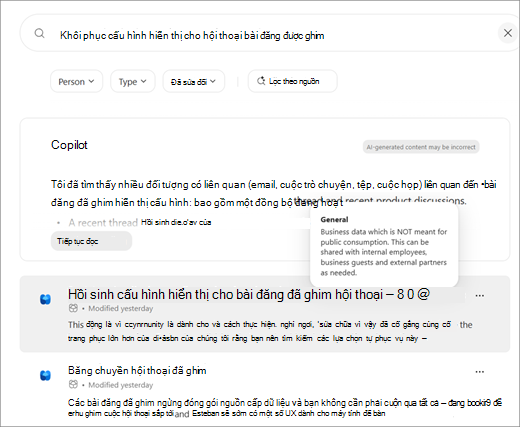
Task: Click the Copilot summary paragraph starting Tôi đã tìm thấy
Action: coord(274,193)
